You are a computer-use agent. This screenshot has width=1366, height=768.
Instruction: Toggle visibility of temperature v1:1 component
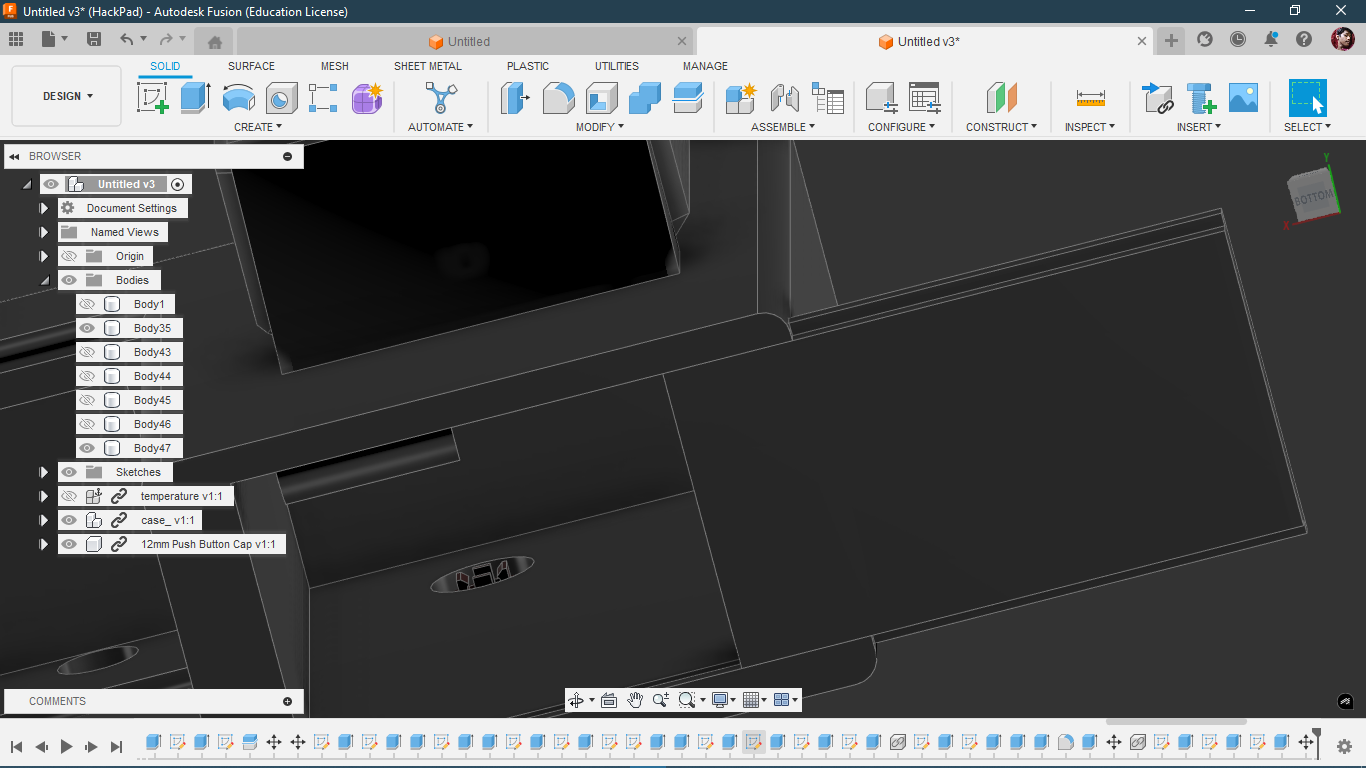click(x=69, y=496)
